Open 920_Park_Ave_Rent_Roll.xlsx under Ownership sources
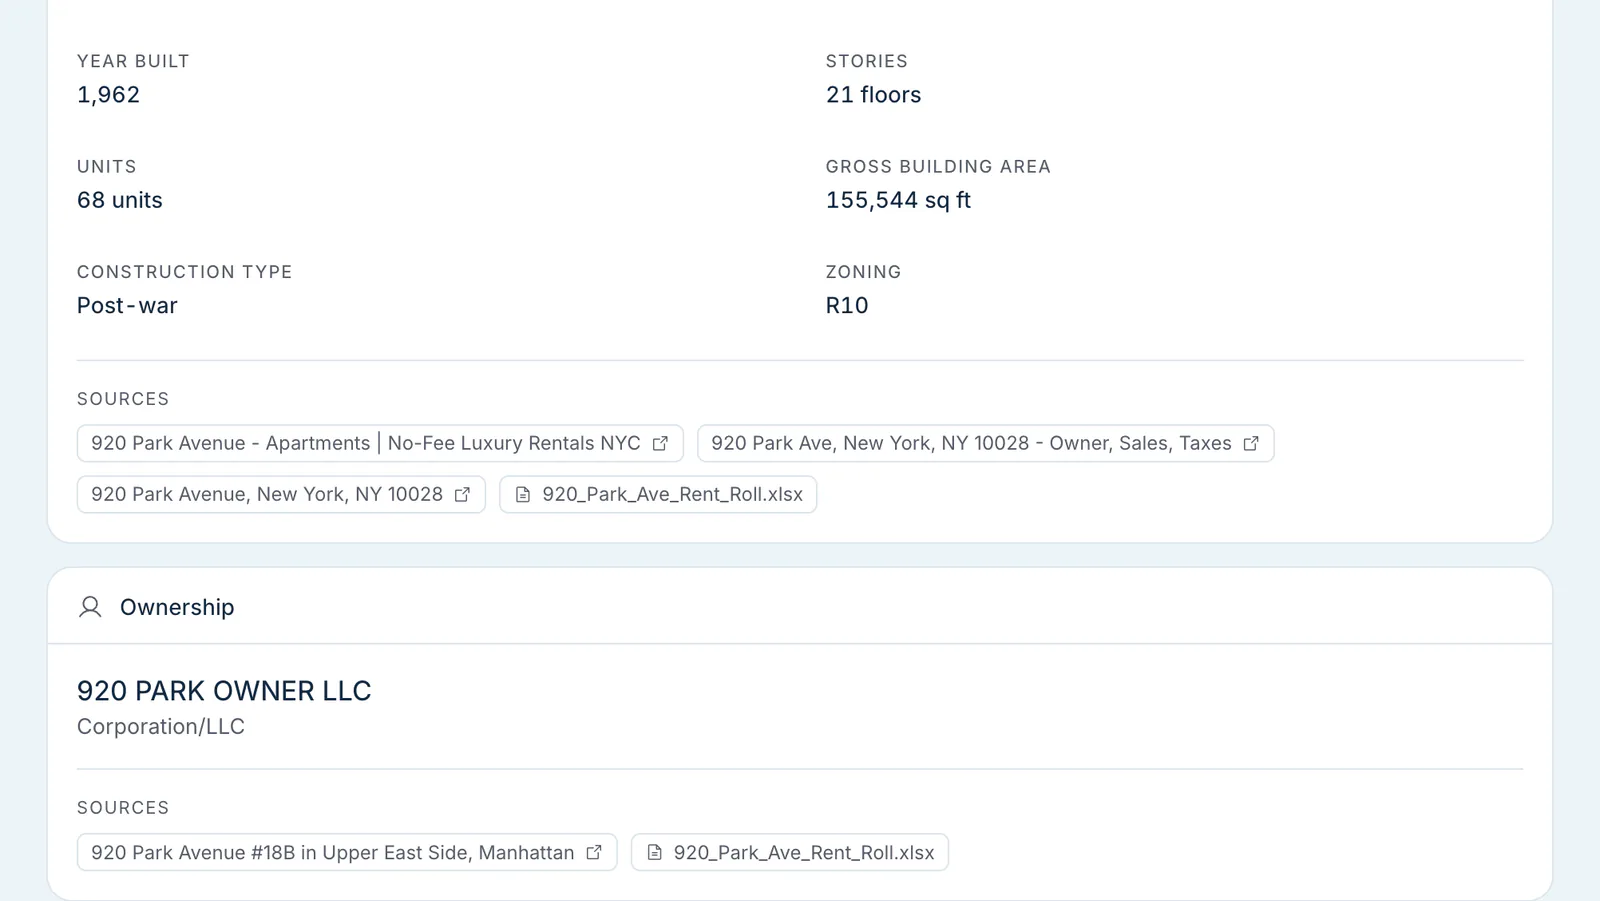1600x901 pixels. click(x=790, y=852)
